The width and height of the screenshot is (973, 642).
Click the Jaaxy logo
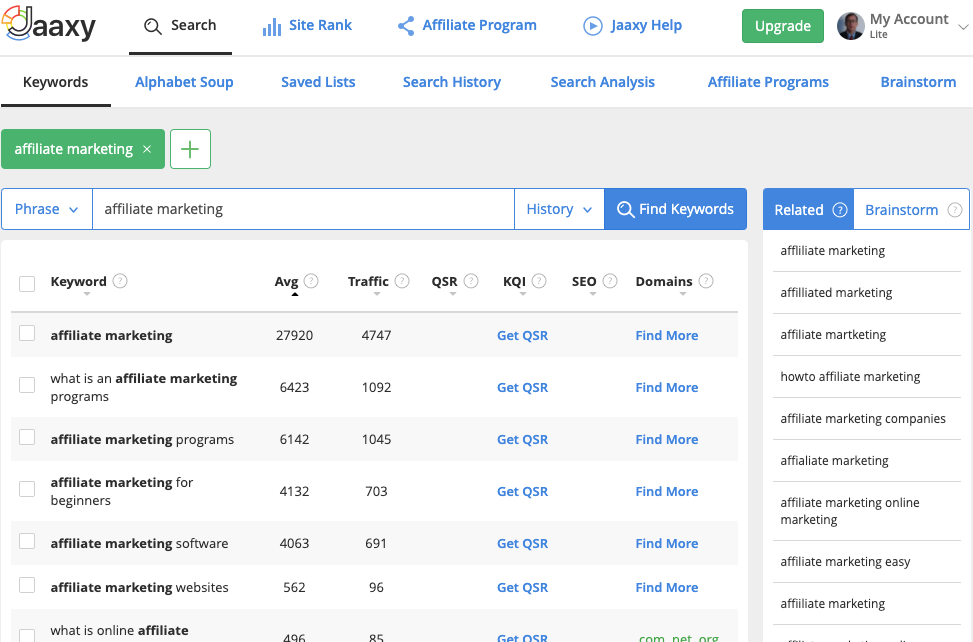48,25
